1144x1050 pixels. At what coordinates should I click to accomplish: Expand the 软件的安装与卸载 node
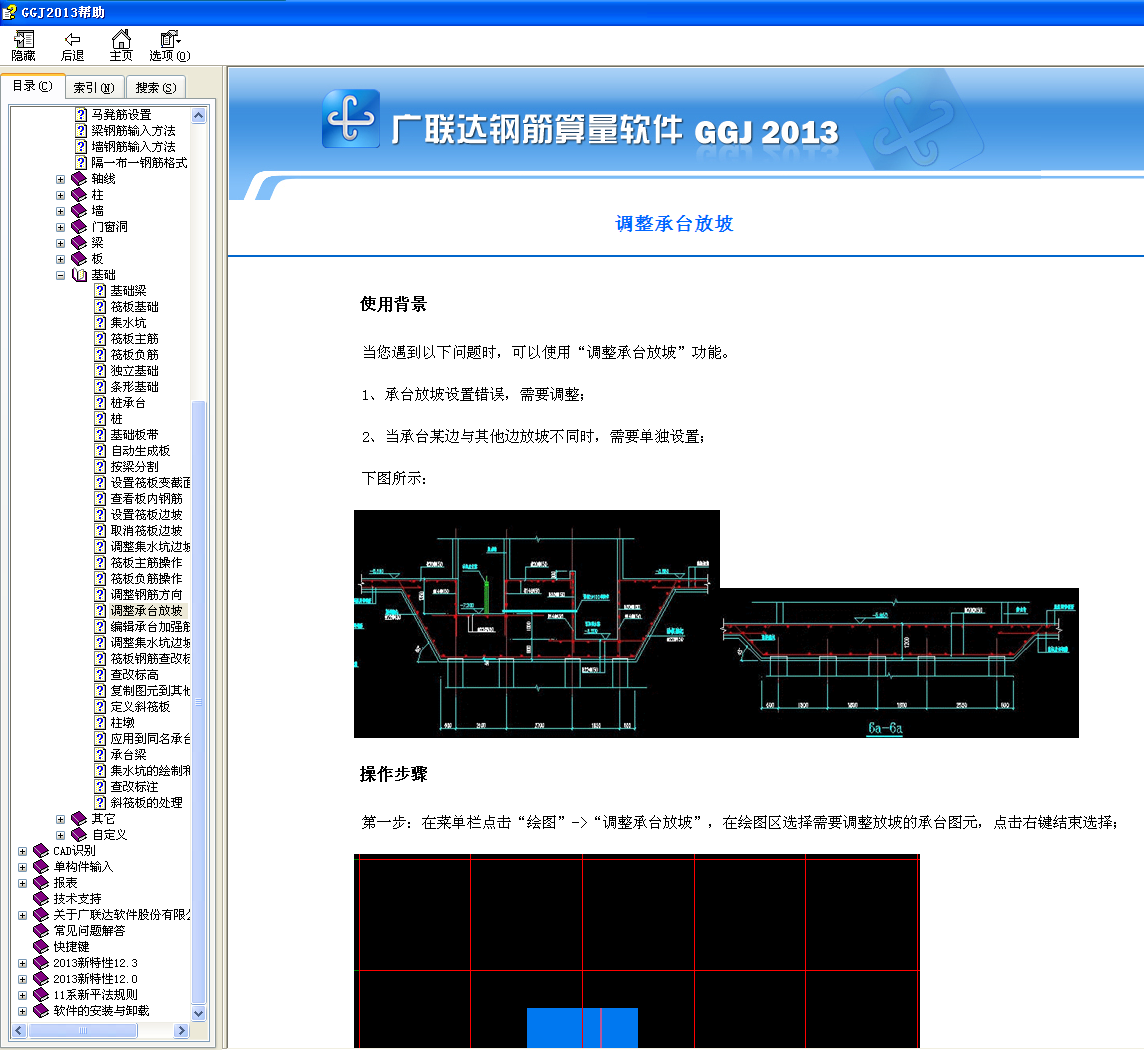[23, 1012]
